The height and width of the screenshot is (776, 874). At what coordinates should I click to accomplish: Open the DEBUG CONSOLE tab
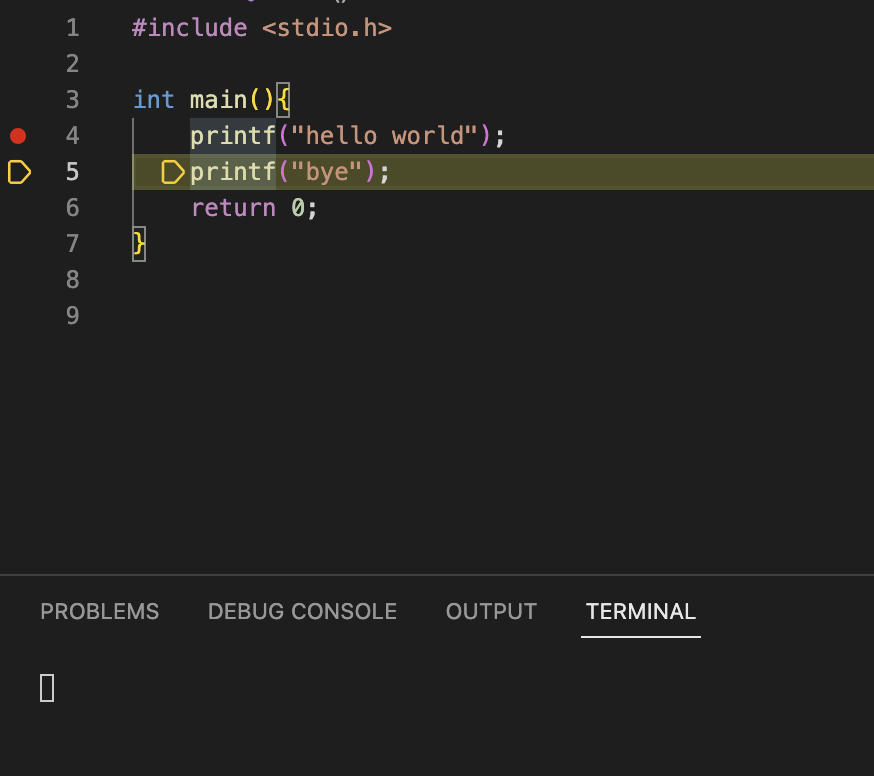pos(302,612)
